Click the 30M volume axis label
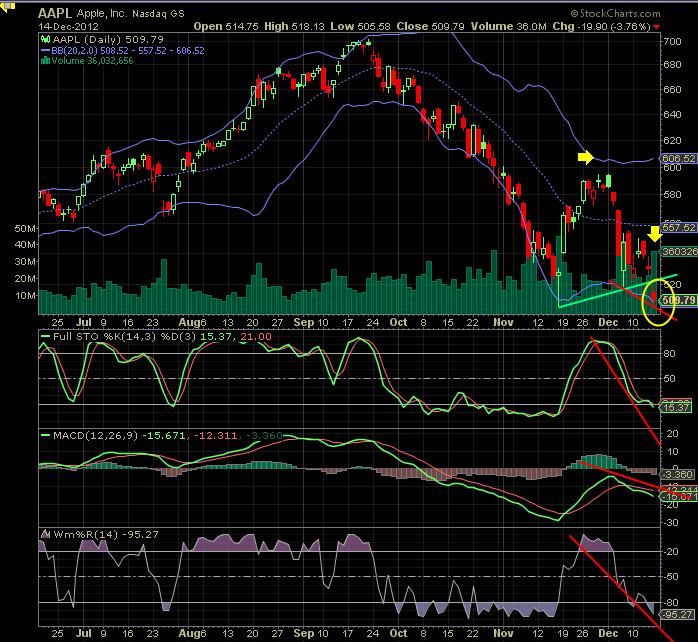 25,262
